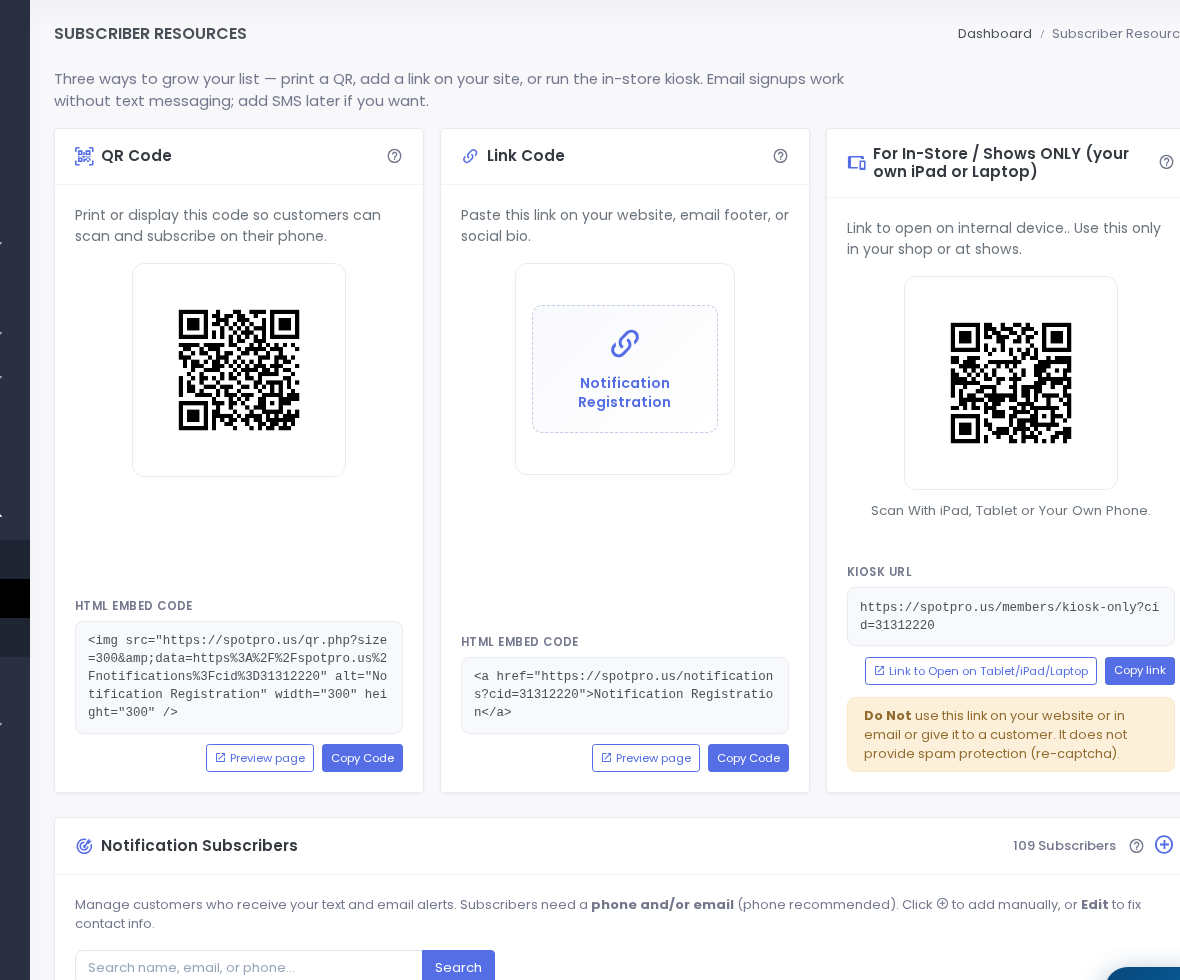Open help next to 109 Subscribers
Screen dimensions: 1180x980
click(1136, 846)
